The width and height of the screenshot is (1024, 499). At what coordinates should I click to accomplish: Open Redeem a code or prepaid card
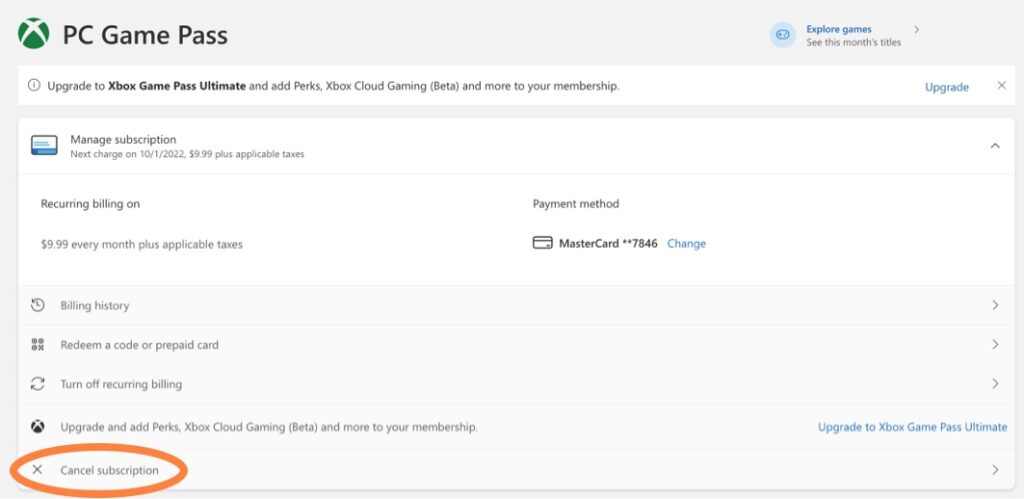click(x=139, y=345)
